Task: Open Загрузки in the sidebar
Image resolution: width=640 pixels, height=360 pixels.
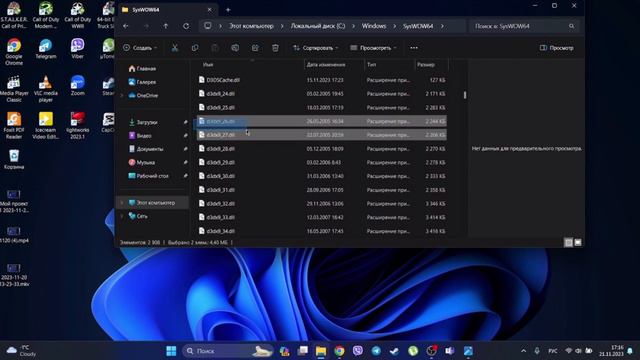Action: pos(143,122)
